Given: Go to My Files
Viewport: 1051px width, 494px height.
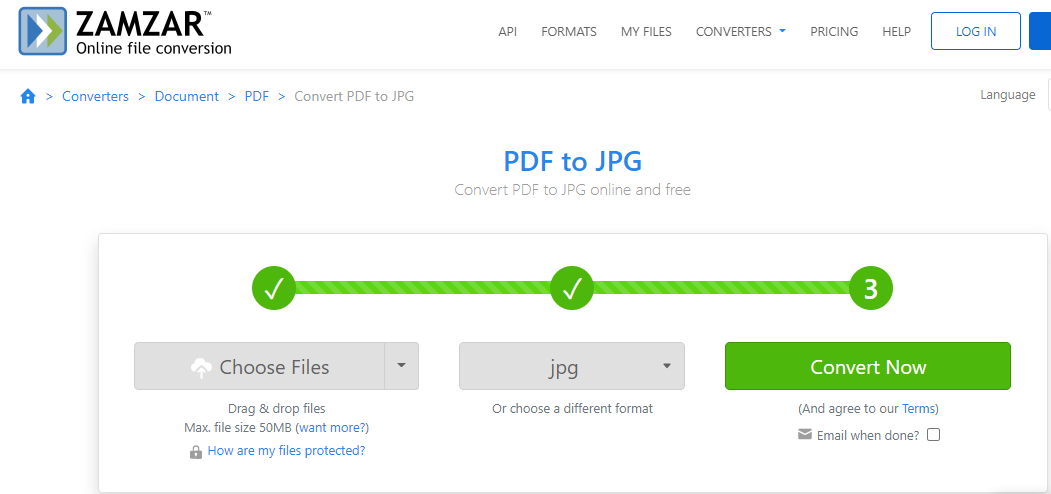Looking at the screenshot, I should 646,32.
